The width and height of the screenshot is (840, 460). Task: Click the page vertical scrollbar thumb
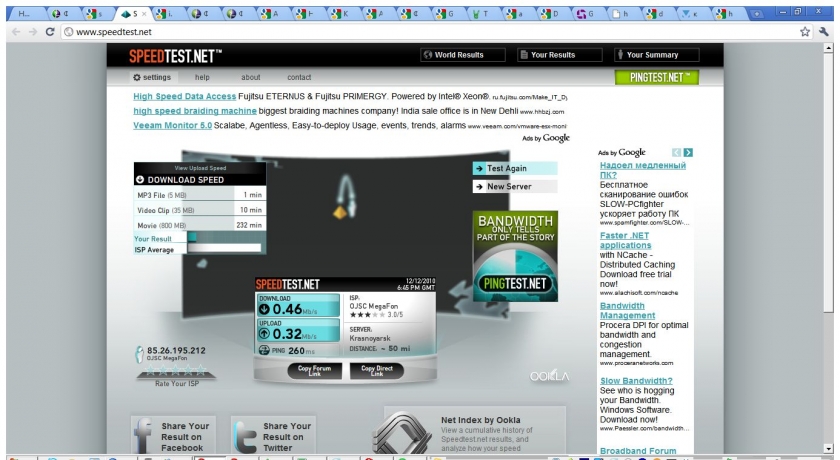click(x=829, y=182)
